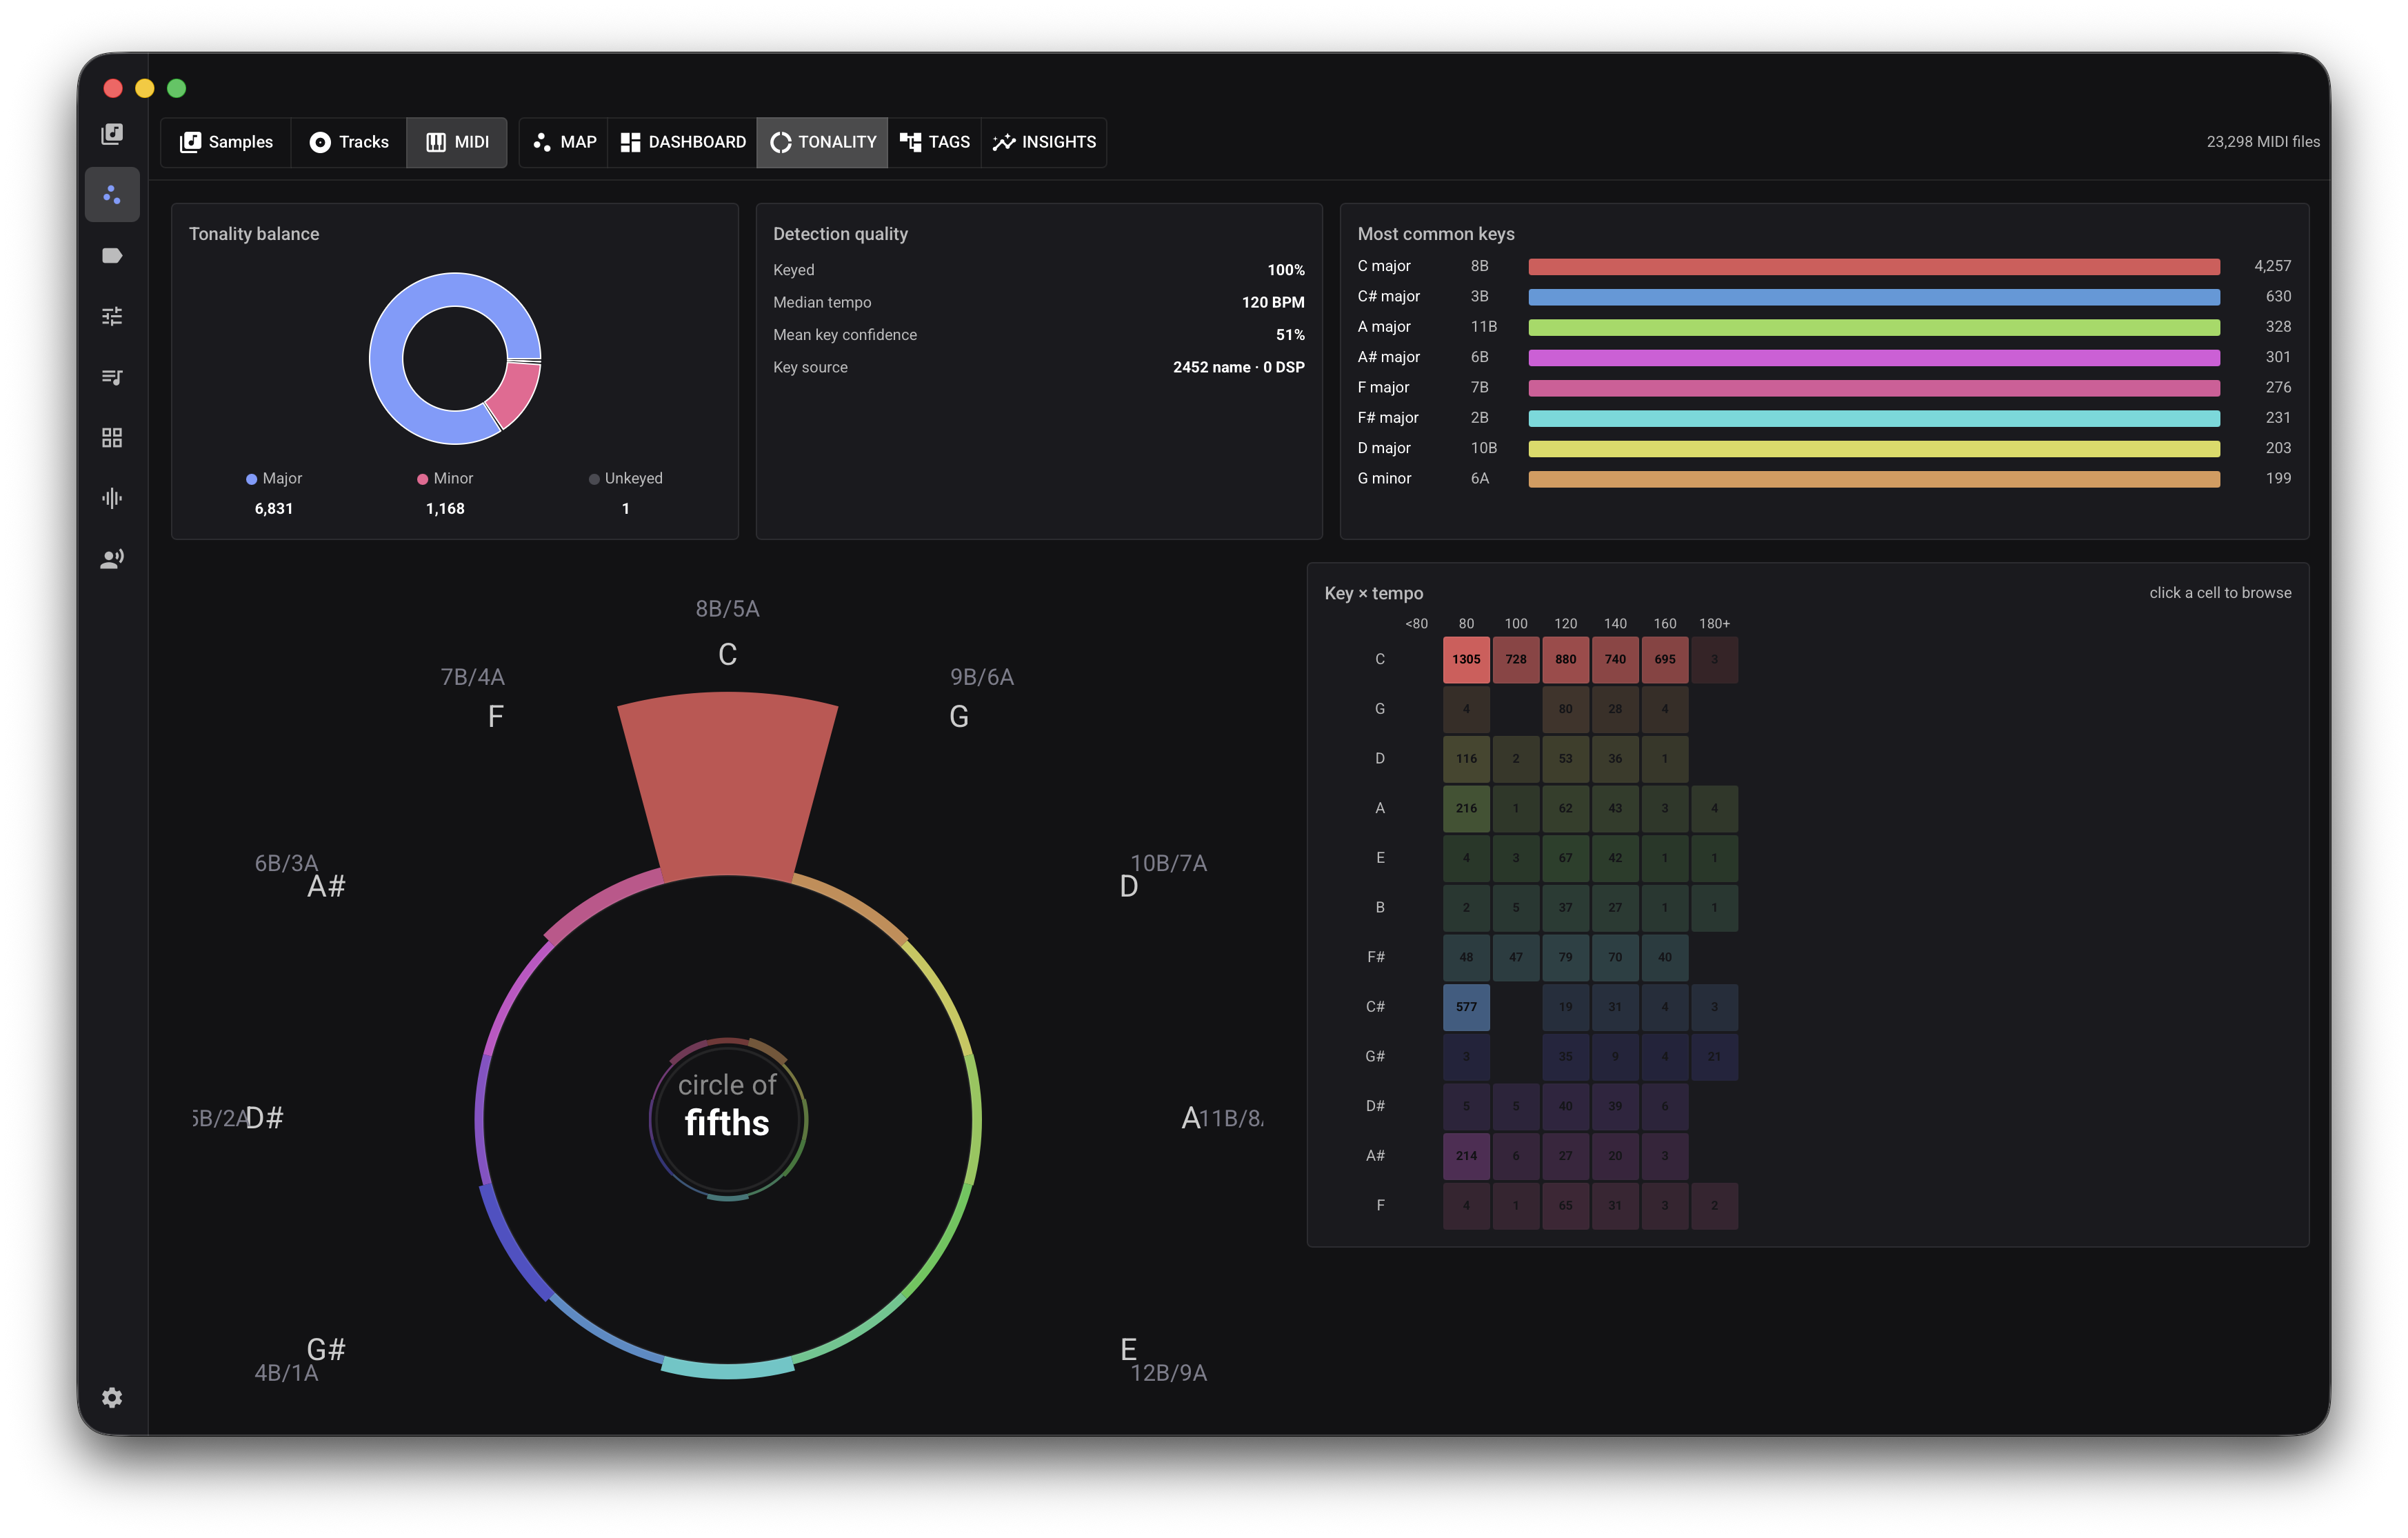Click the '23,298 MIDI files' count
The image size is (2408, 1538).
(2263, 142)
